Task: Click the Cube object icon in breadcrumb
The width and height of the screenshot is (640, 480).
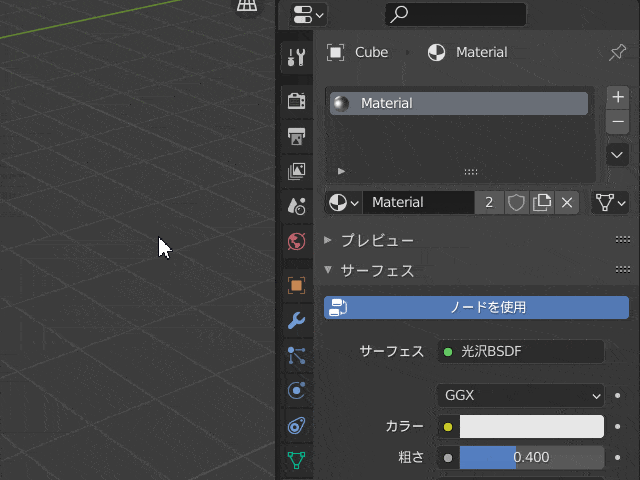Action: point(336,53)
